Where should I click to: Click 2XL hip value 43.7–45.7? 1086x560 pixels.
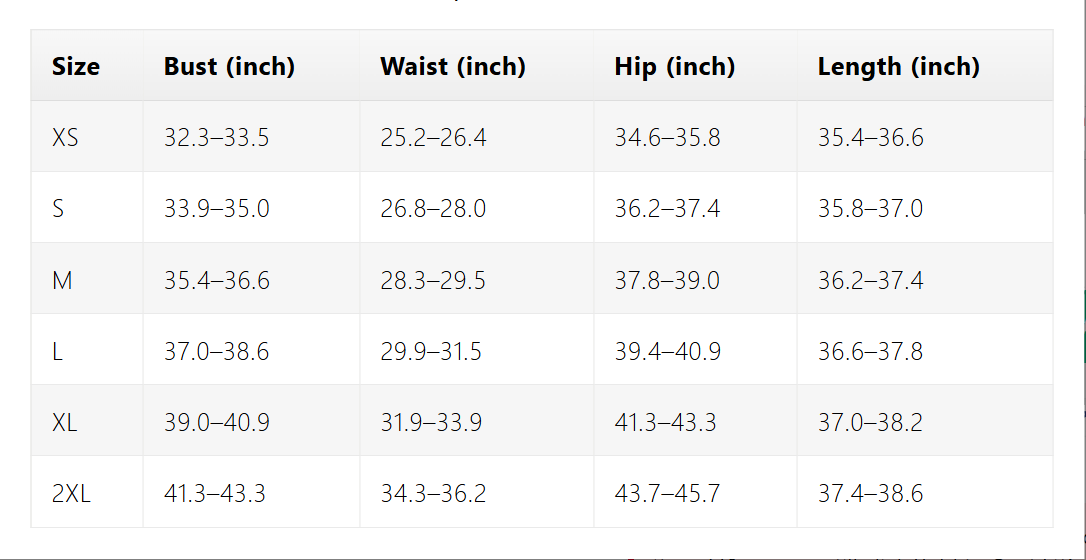pos(667,494)
